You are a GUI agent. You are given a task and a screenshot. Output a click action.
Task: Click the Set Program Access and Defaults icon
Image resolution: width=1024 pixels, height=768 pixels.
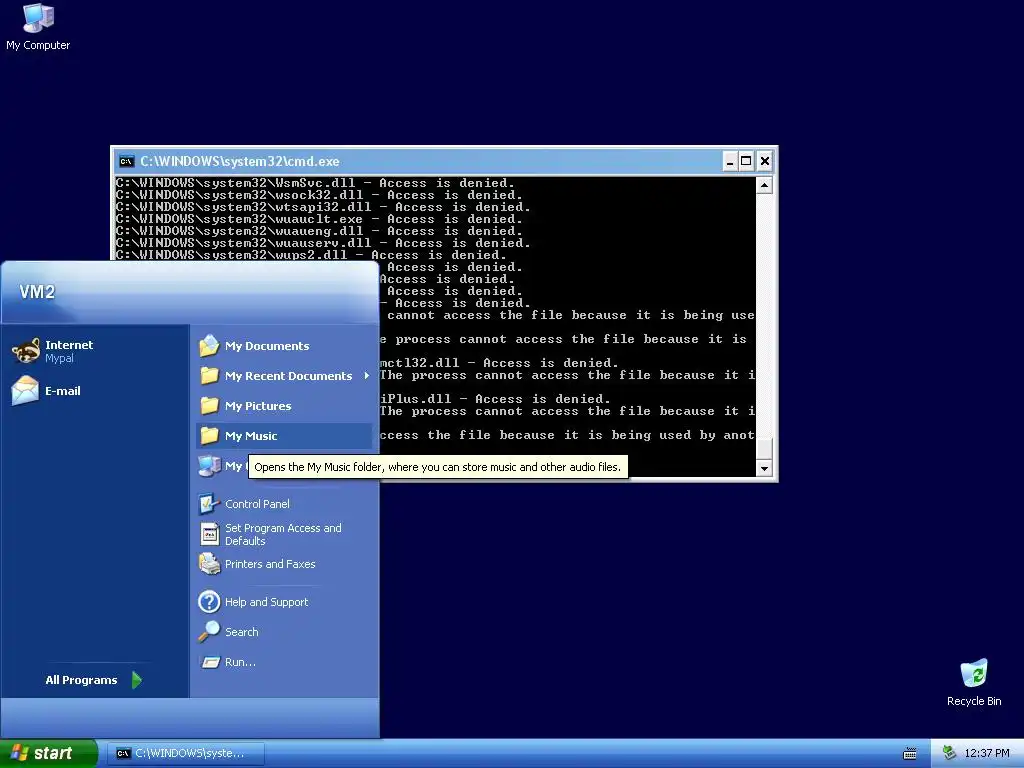pyautogui.click(x=209, y=534)
